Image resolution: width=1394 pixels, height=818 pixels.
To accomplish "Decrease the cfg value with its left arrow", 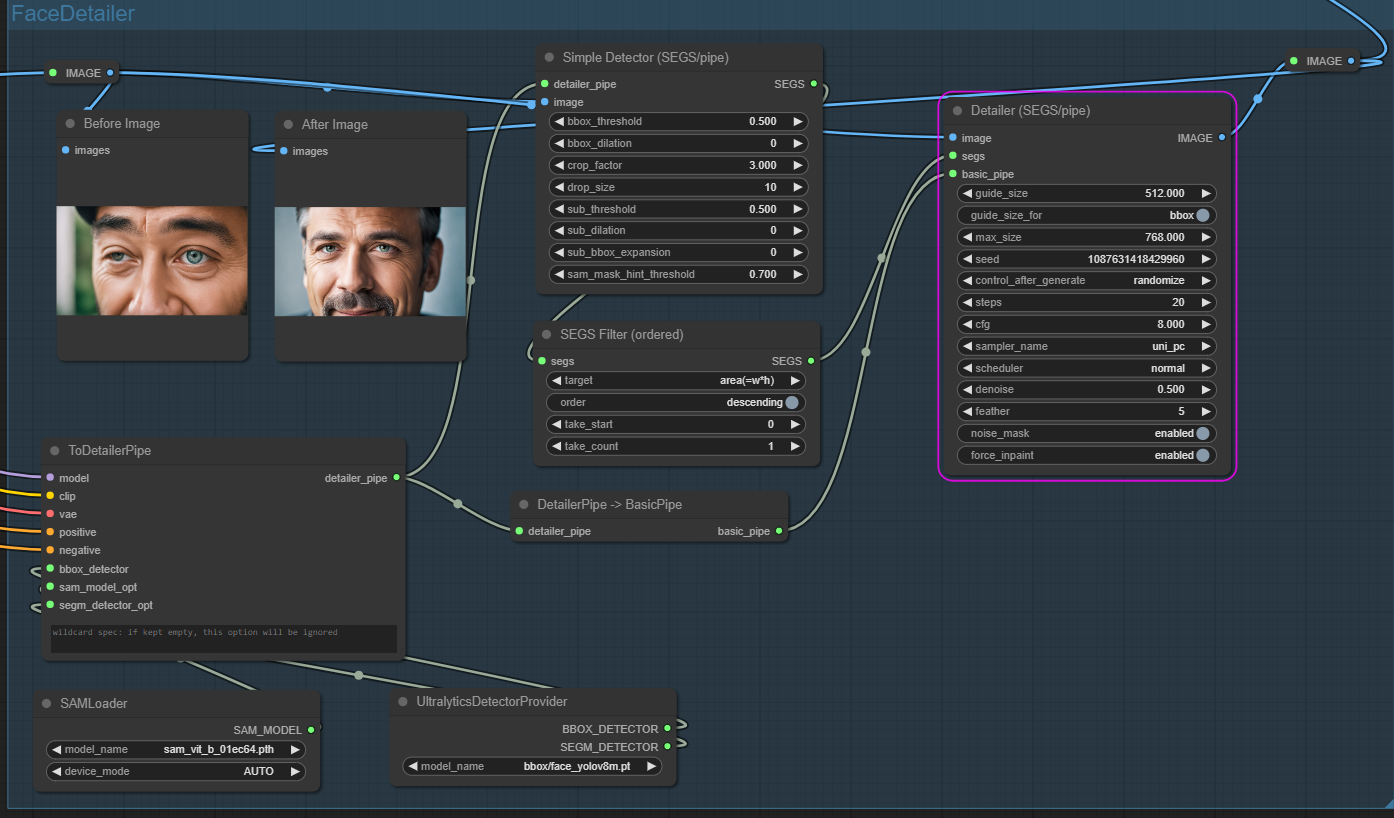I will pyautogui.click(x=966, y=324).
